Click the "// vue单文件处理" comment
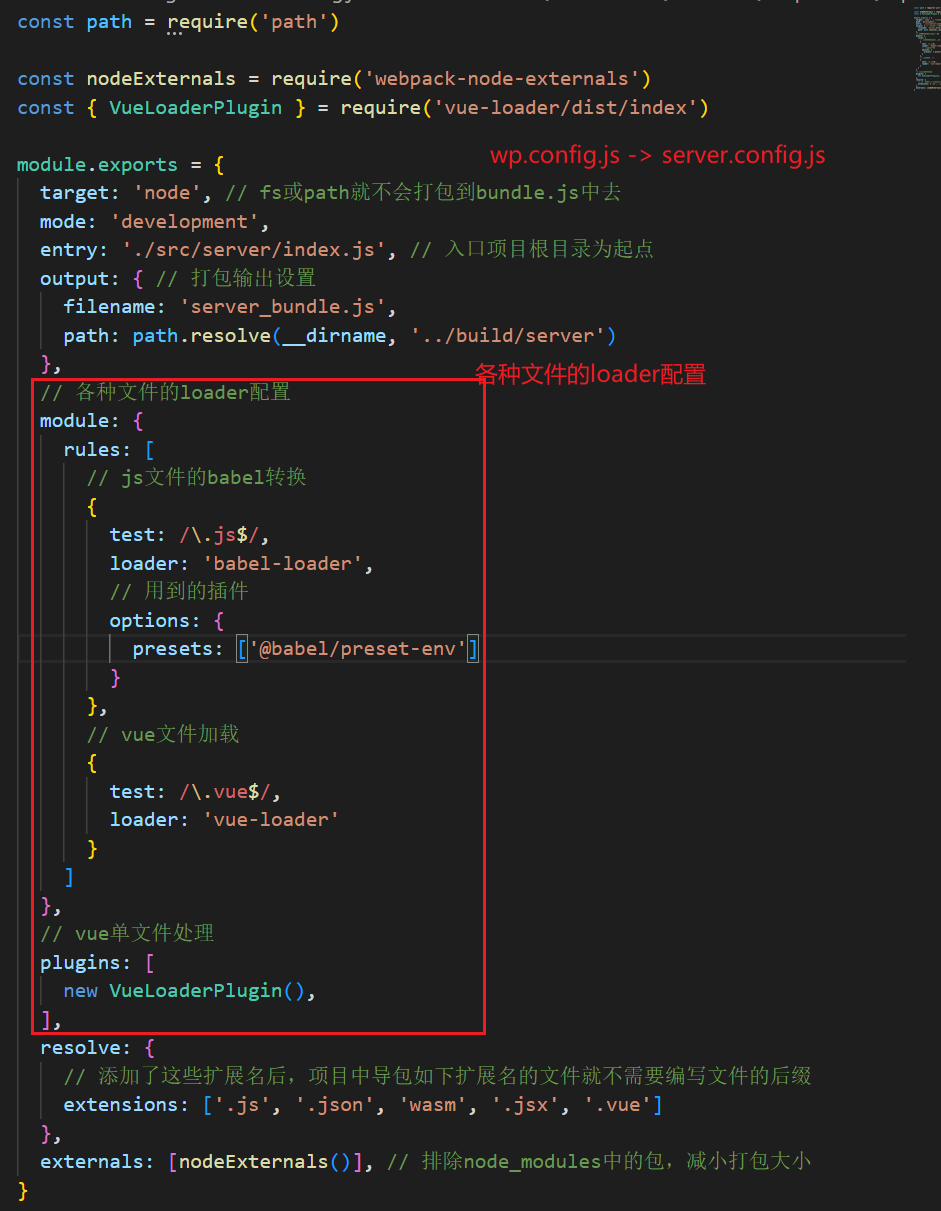This screenshot has height=1211, width=941. click(x=127, y=934)
